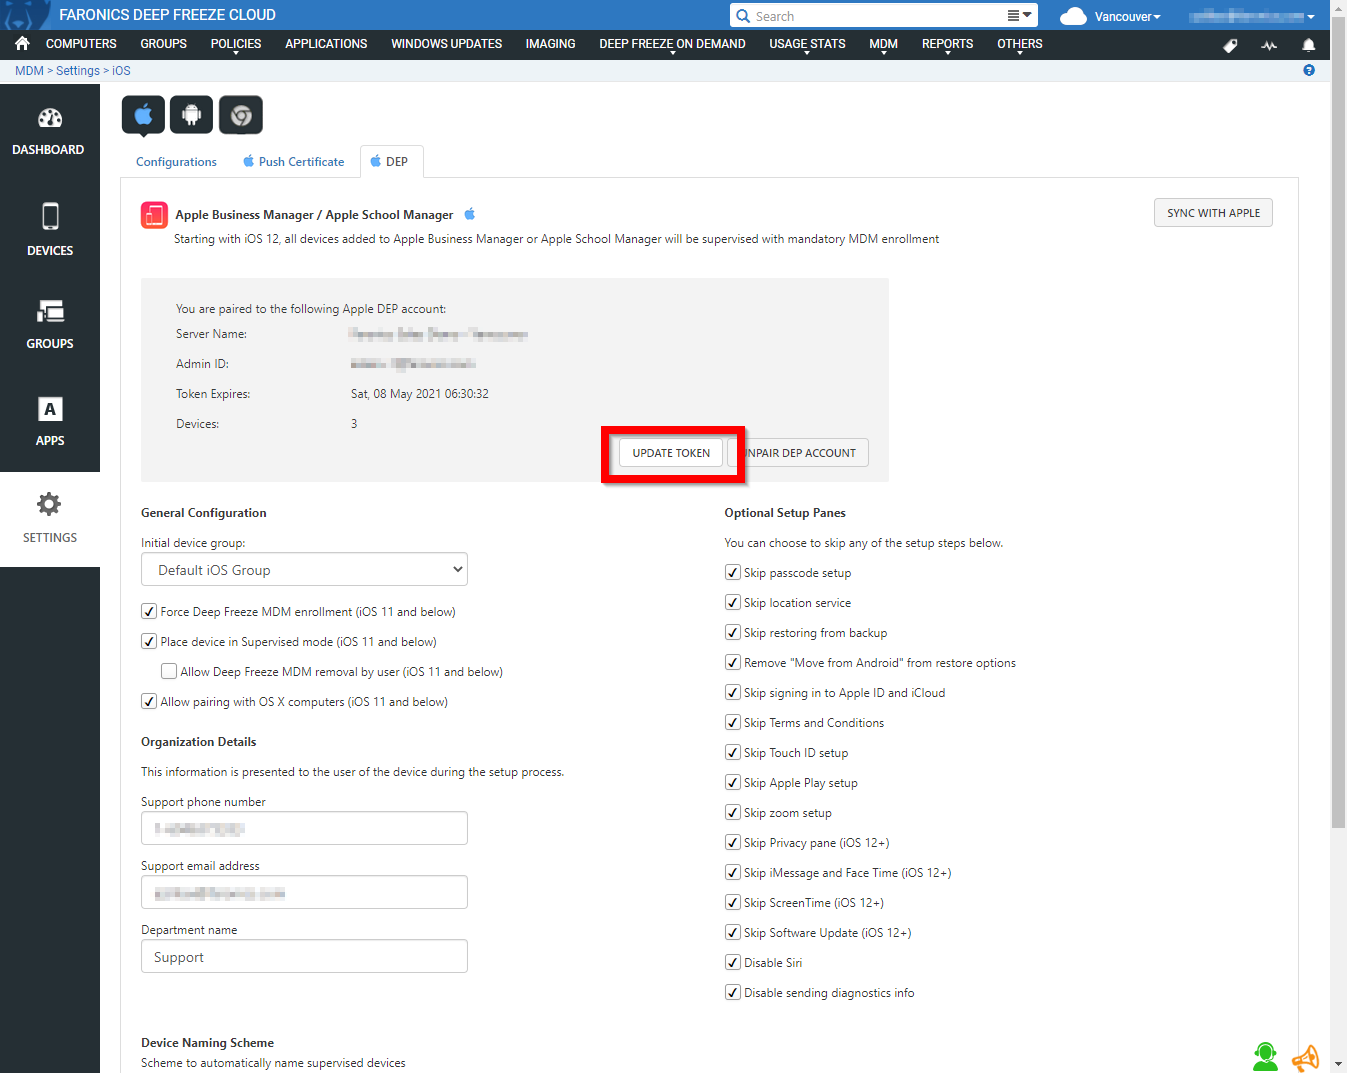Expand Deep Freeze On Demand menu

pyautogui.click(x=672, y=44)
